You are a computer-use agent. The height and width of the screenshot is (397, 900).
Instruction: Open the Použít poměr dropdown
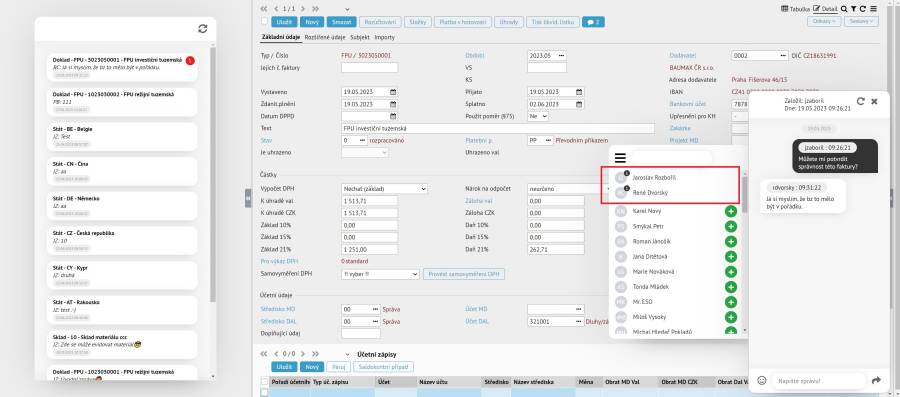click(538, 116)
